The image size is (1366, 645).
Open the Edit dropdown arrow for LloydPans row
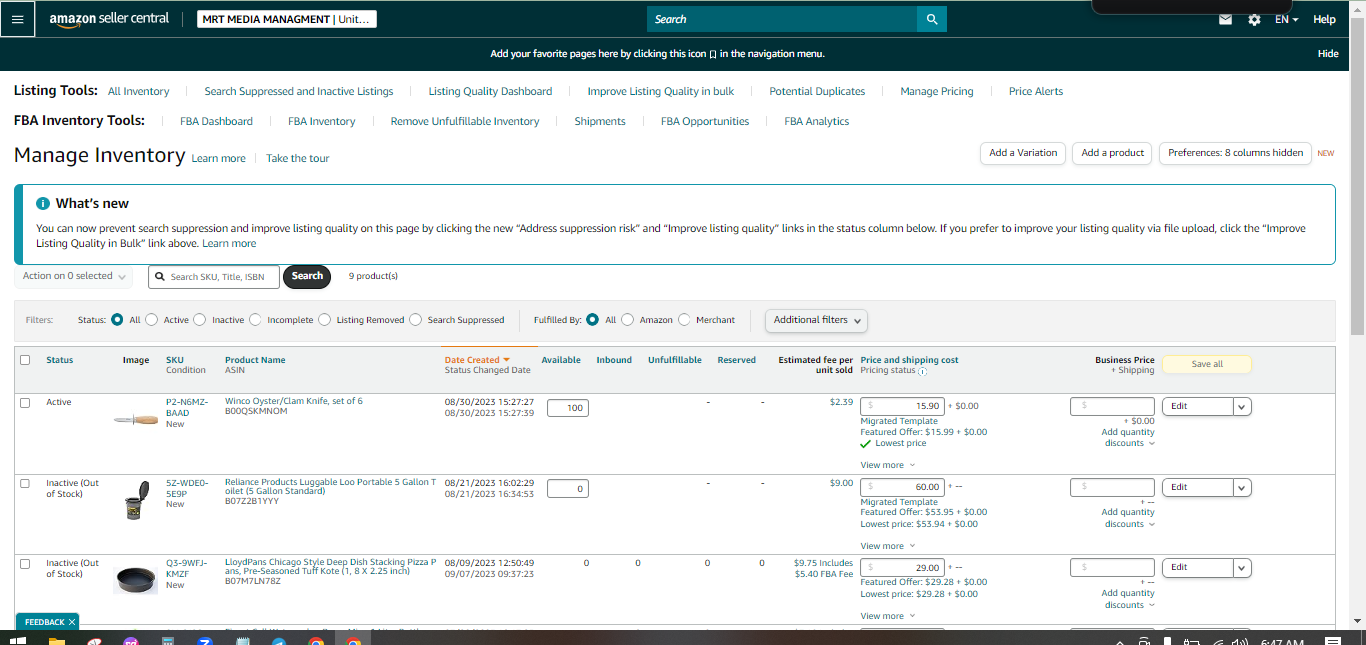[1242, 568]
